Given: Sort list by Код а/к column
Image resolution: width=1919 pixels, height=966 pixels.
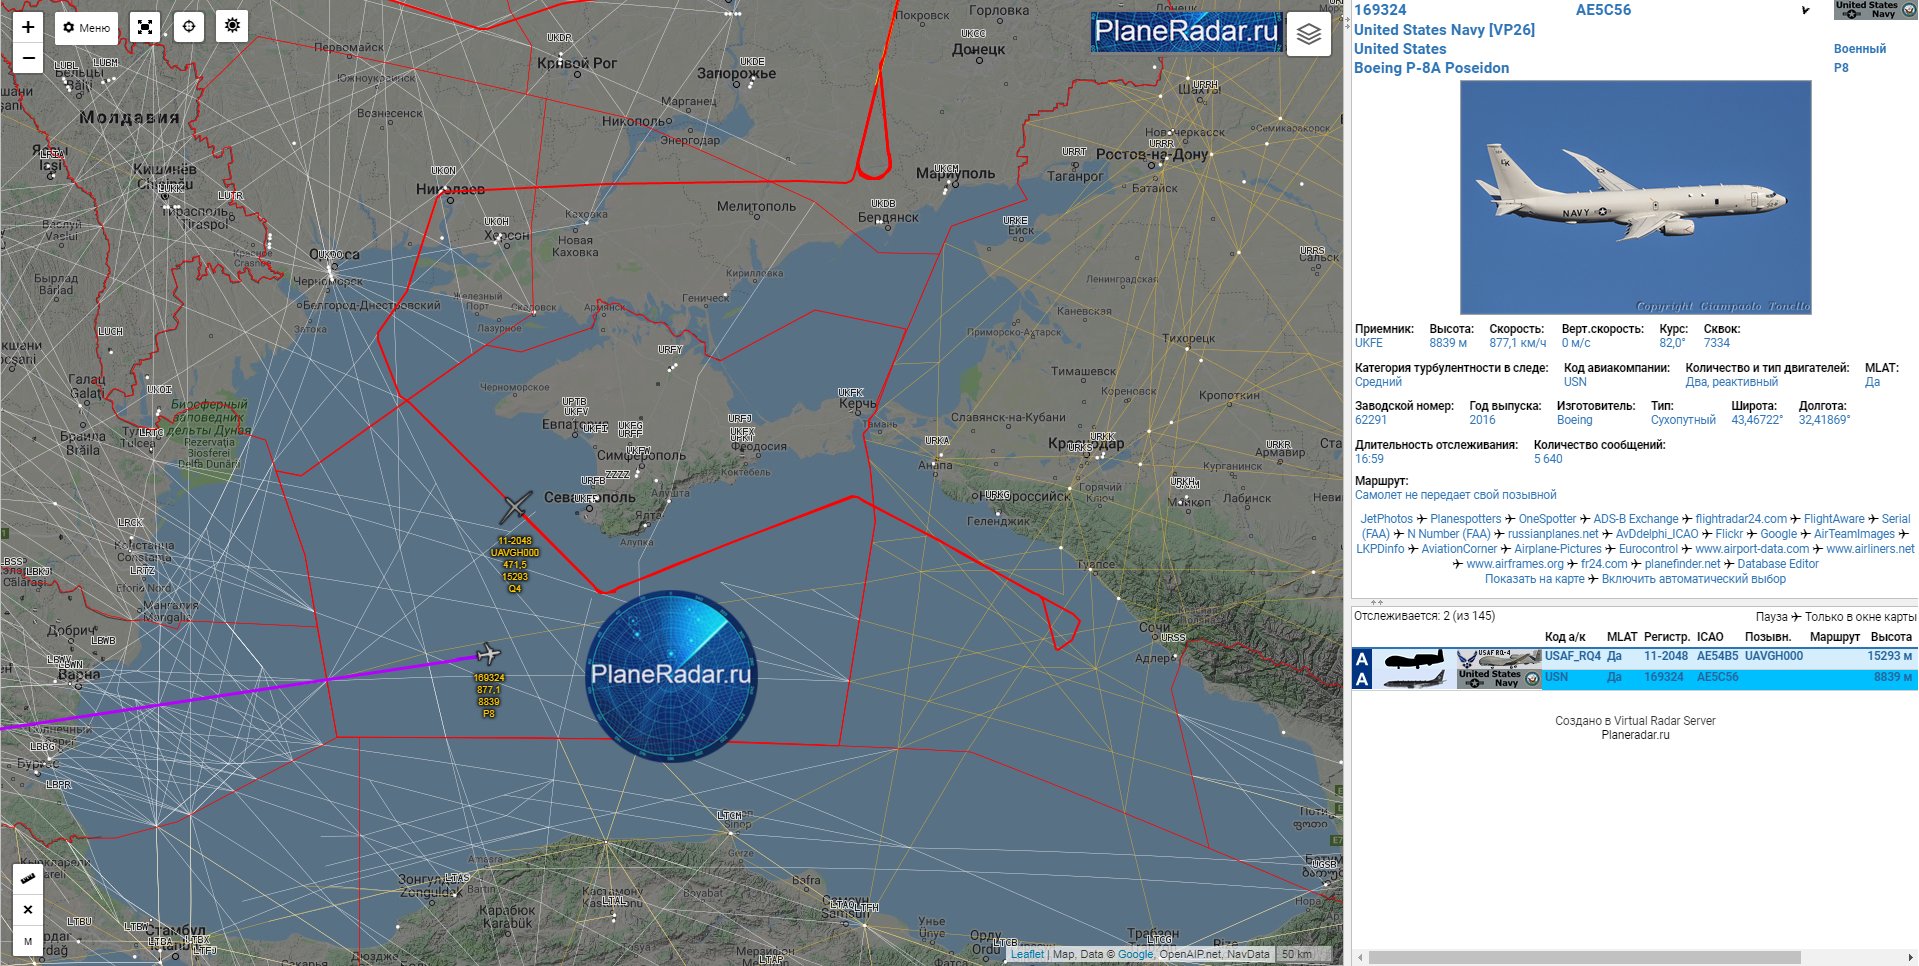Looking at the screenshot, I should point(1565,637).
